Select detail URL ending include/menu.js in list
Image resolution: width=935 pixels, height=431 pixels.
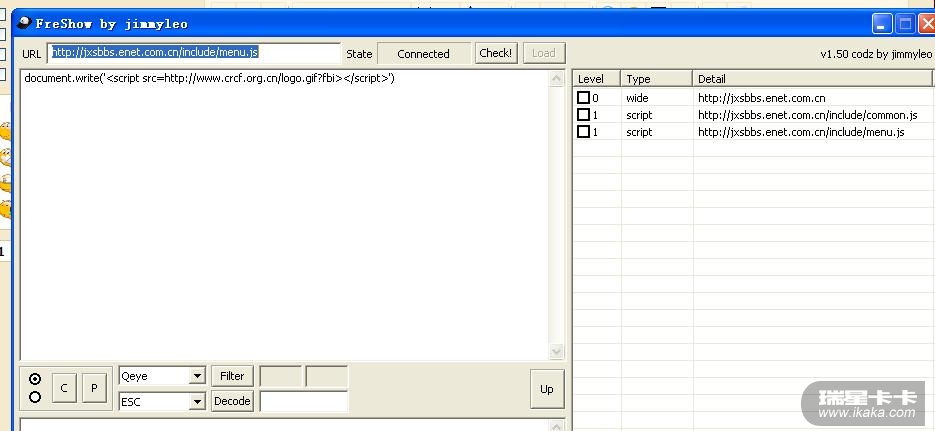801,132
